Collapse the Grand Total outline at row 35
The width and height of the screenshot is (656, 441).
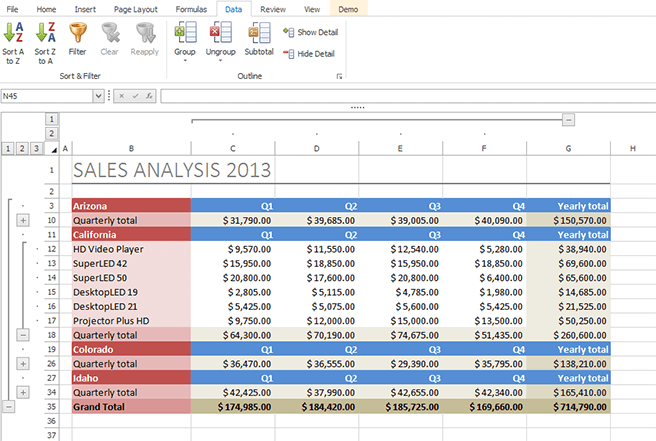pos(9,407)
